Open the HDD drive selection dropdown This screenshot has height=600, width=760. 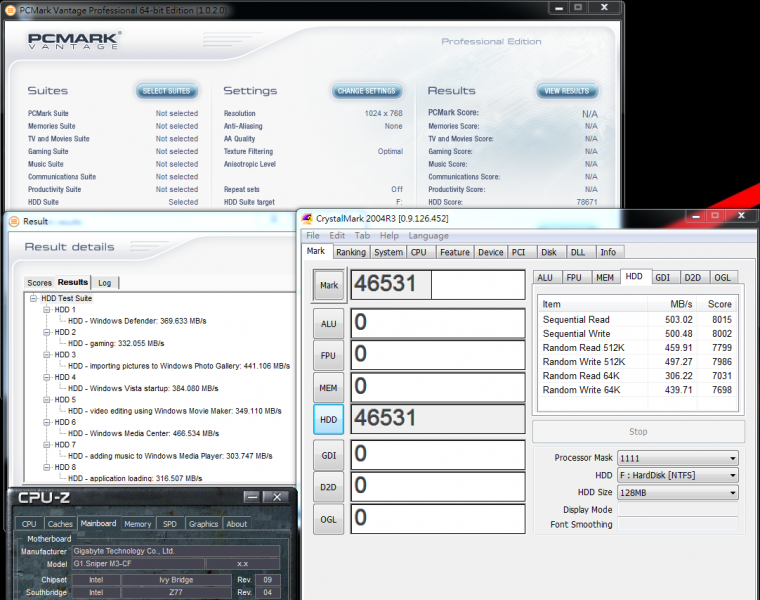733,475
